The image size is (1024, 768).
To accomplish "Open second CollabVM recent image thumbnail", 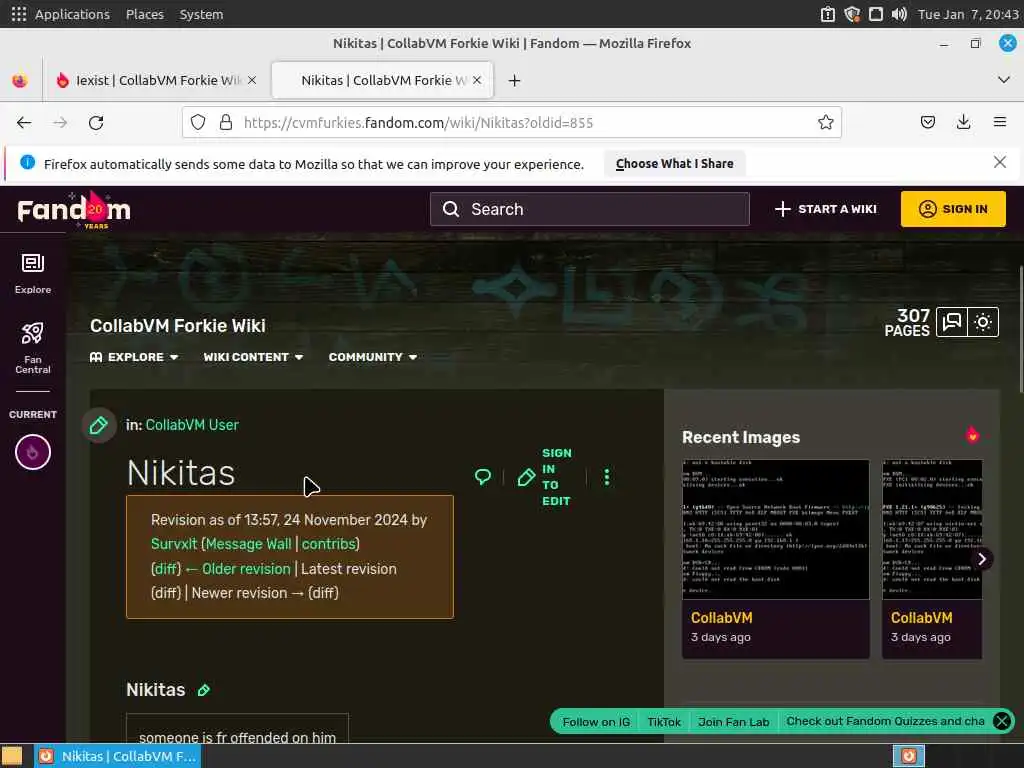I will pyautogui.click(x=932, y=529).
